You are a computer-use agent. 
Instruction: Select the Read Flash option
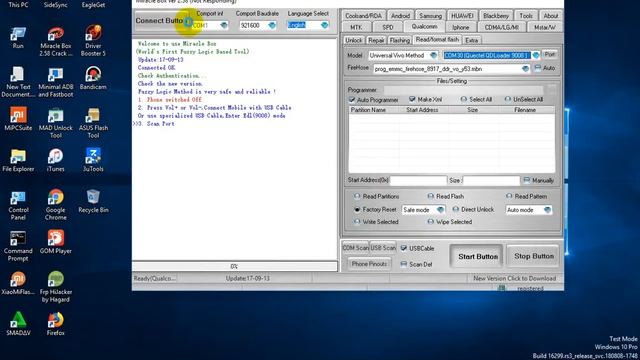pos(430,196)
